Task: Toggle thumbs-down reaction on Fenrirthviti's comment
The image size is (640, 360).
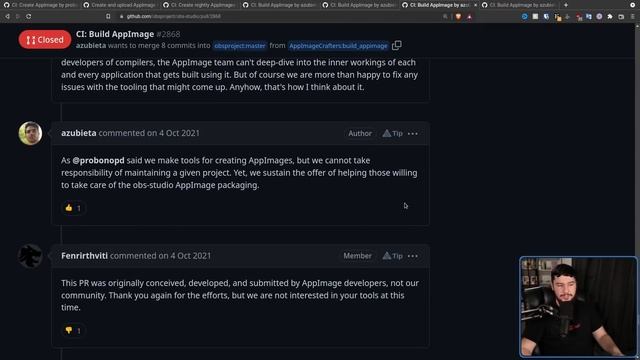Action: coord(73,330)
